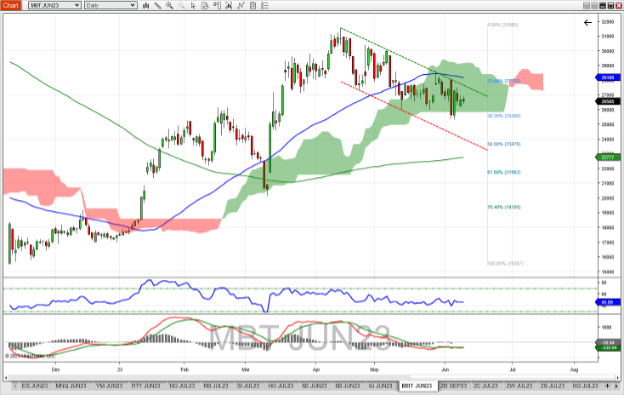Screen dimensions: 624x396
Task: Open the indicators icon
Action: [x=229, y=5]
